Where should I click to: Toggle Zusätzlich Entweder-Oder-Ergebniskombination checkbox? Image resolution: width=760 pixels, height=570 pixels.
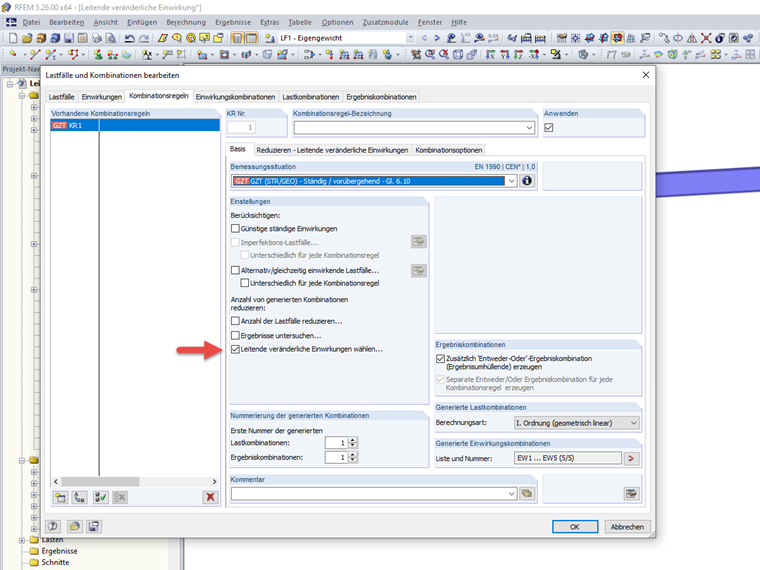pyautogui.click(x=440, y=358)
